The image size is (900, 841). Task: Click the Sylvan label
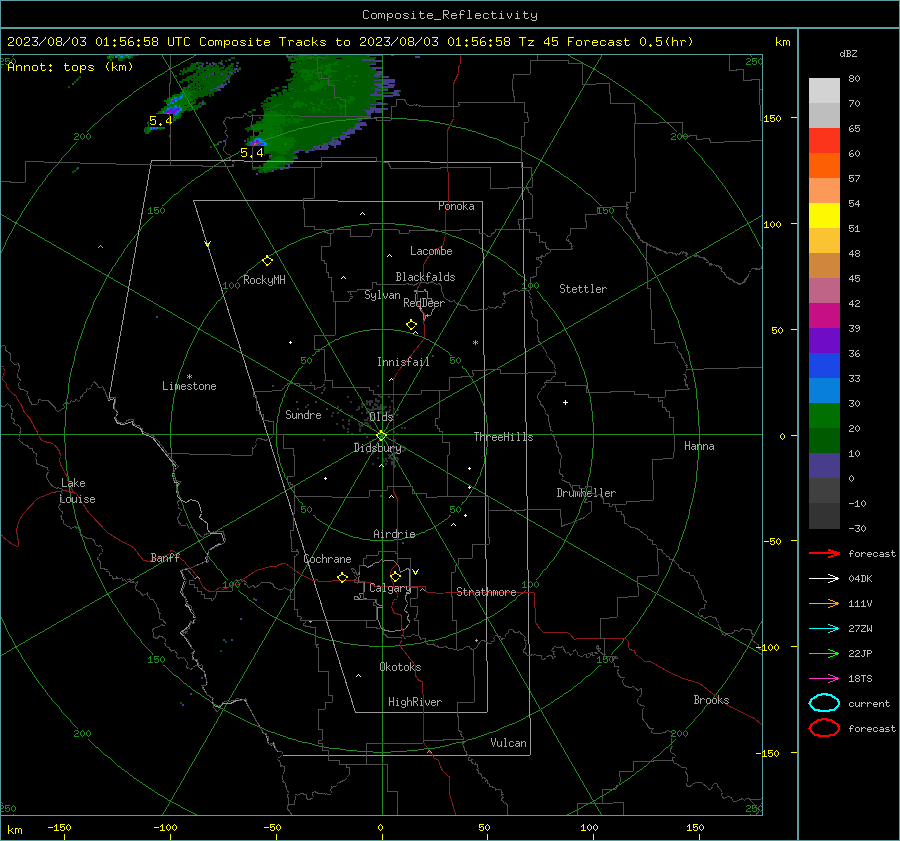tap(382, 295)
